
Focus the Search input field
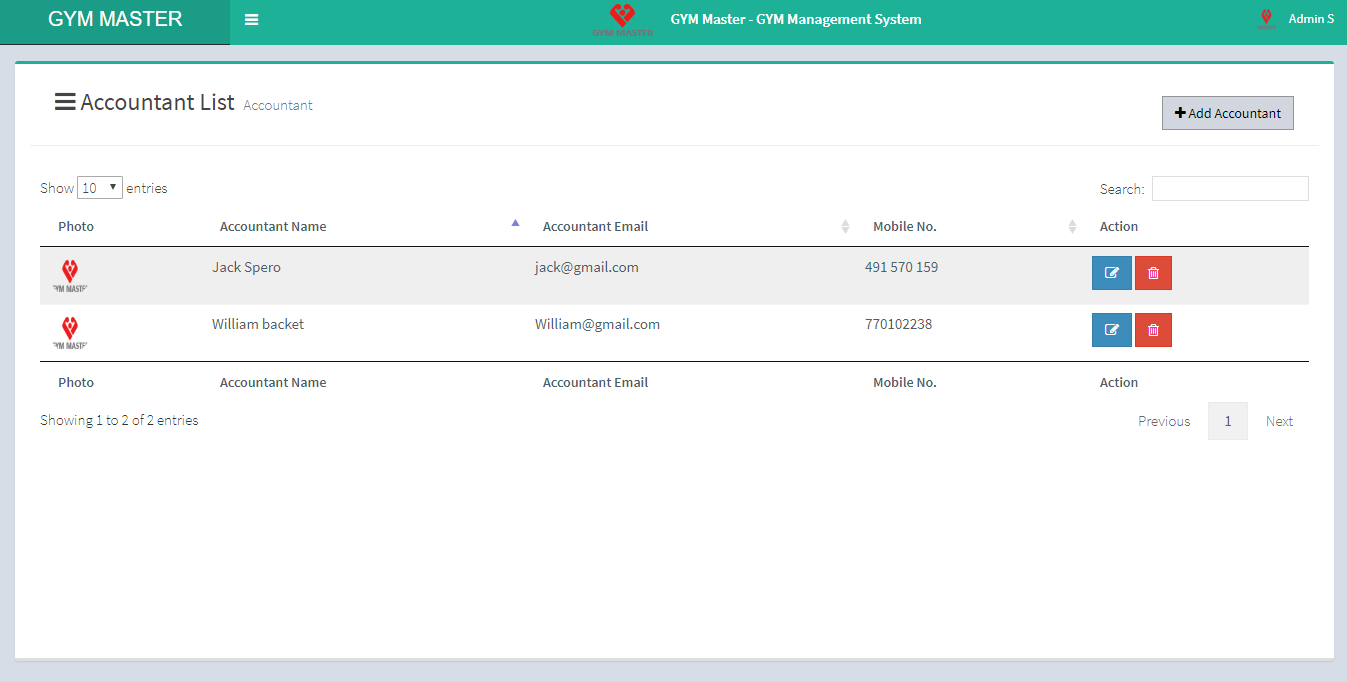[1229, 188]
